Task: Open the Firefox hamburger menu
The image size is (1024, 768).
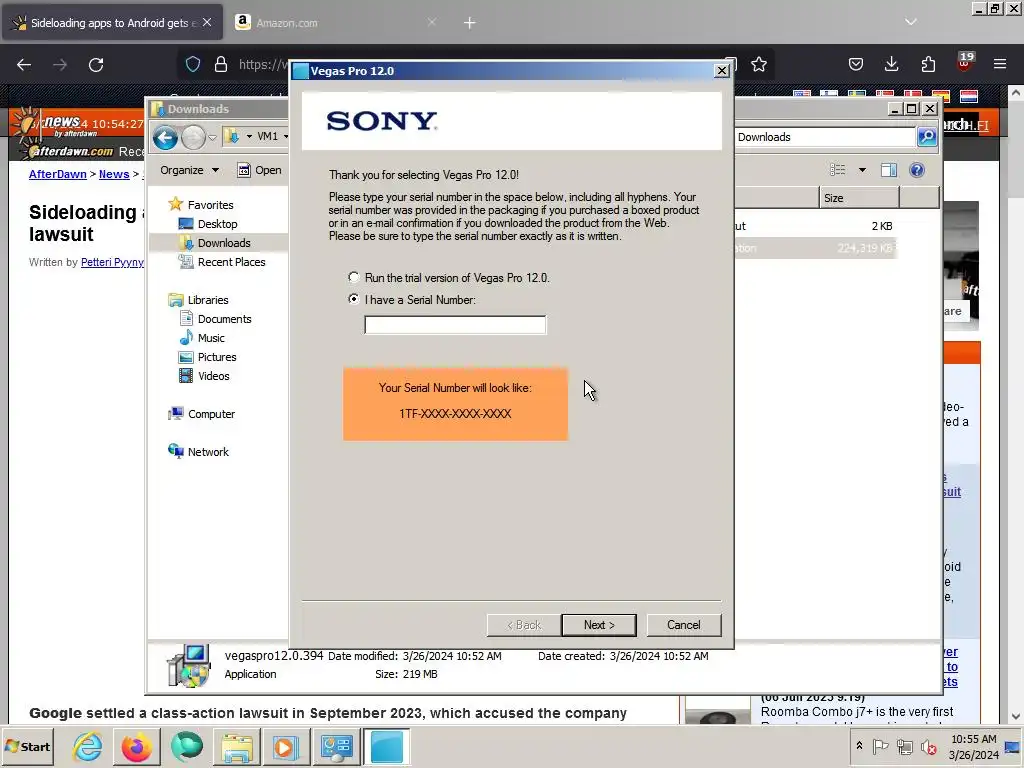Action: tap(1000, 64)
